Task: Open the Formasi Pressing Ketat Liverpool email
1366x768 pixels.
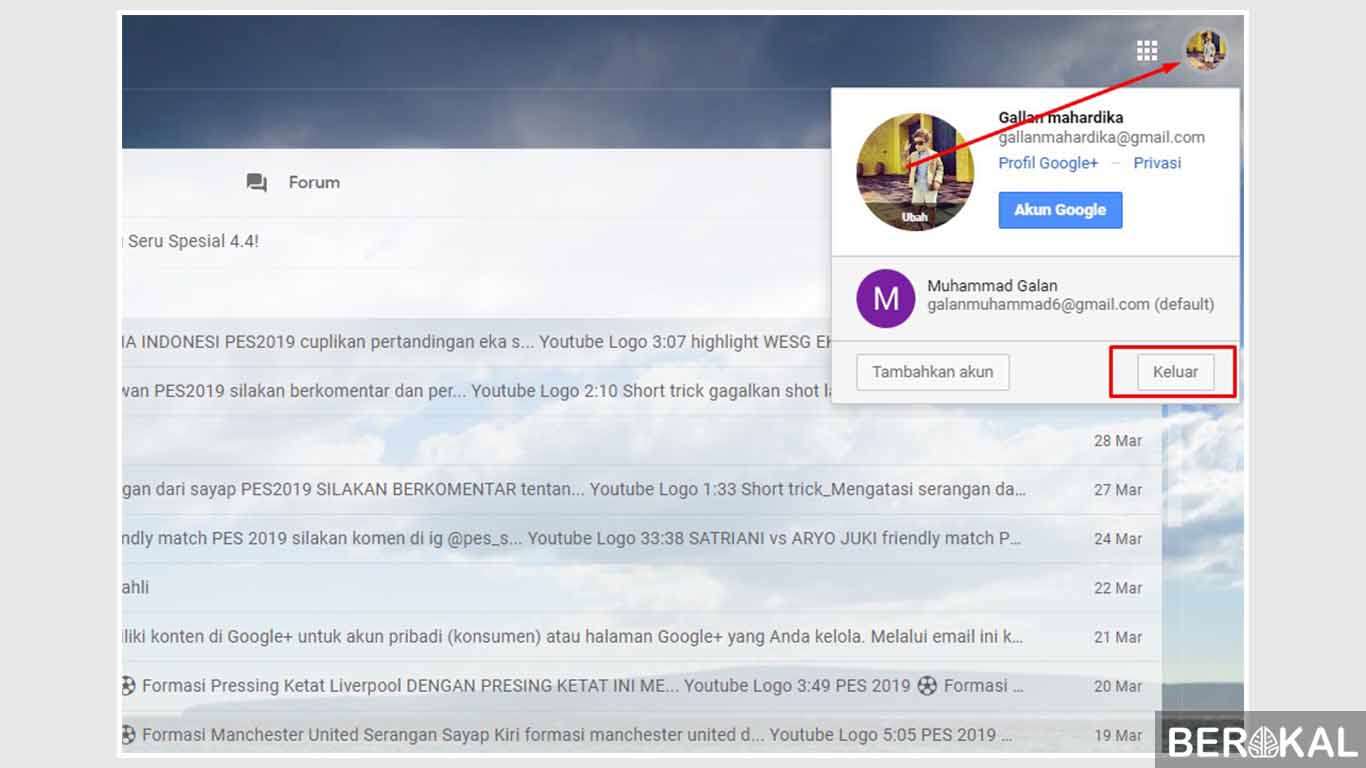Action: click(641, 686)
